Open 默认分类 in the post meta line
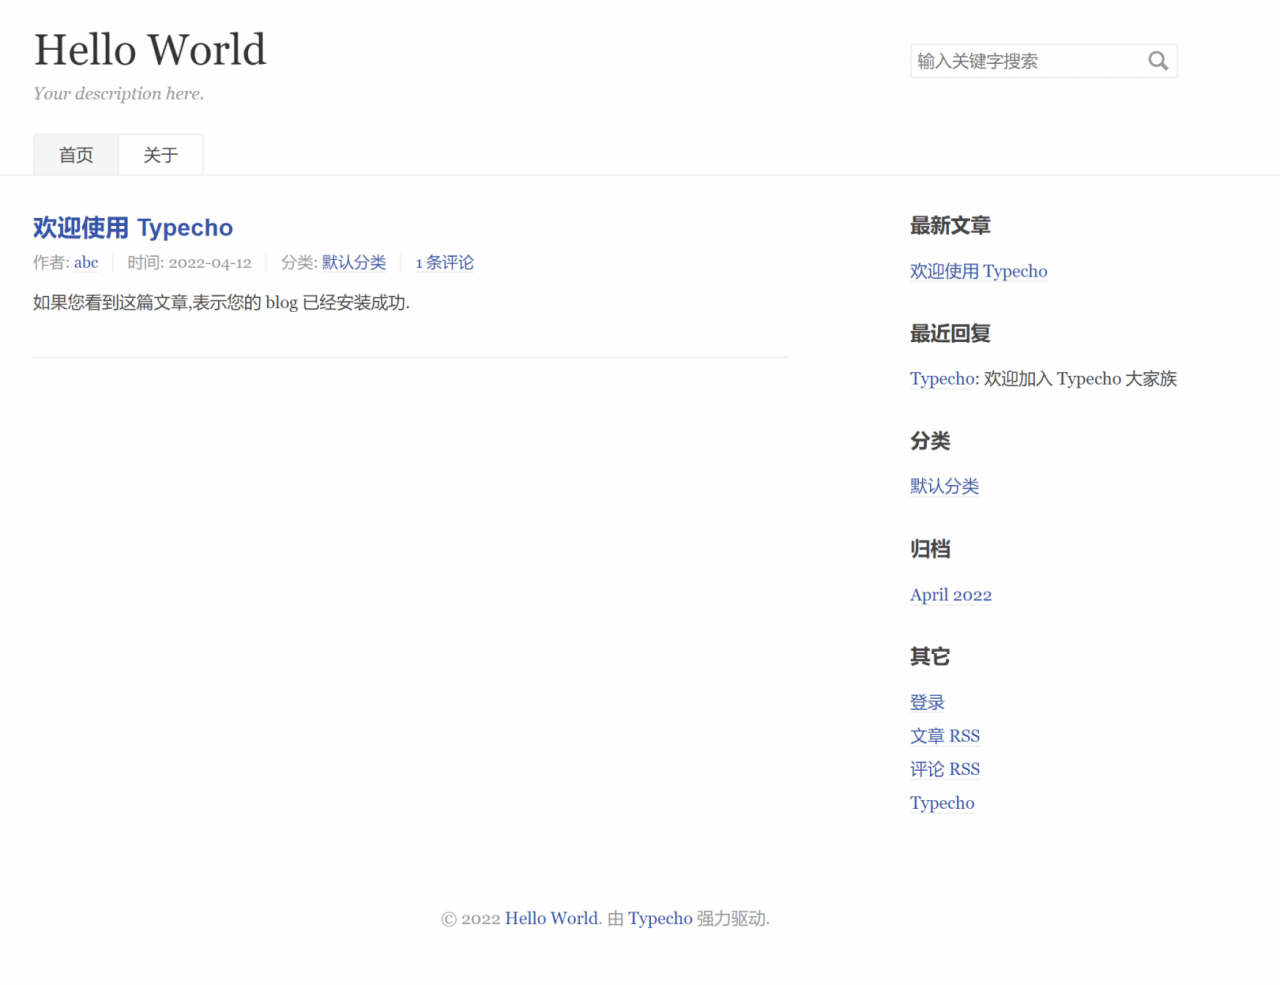 [353, 263]
